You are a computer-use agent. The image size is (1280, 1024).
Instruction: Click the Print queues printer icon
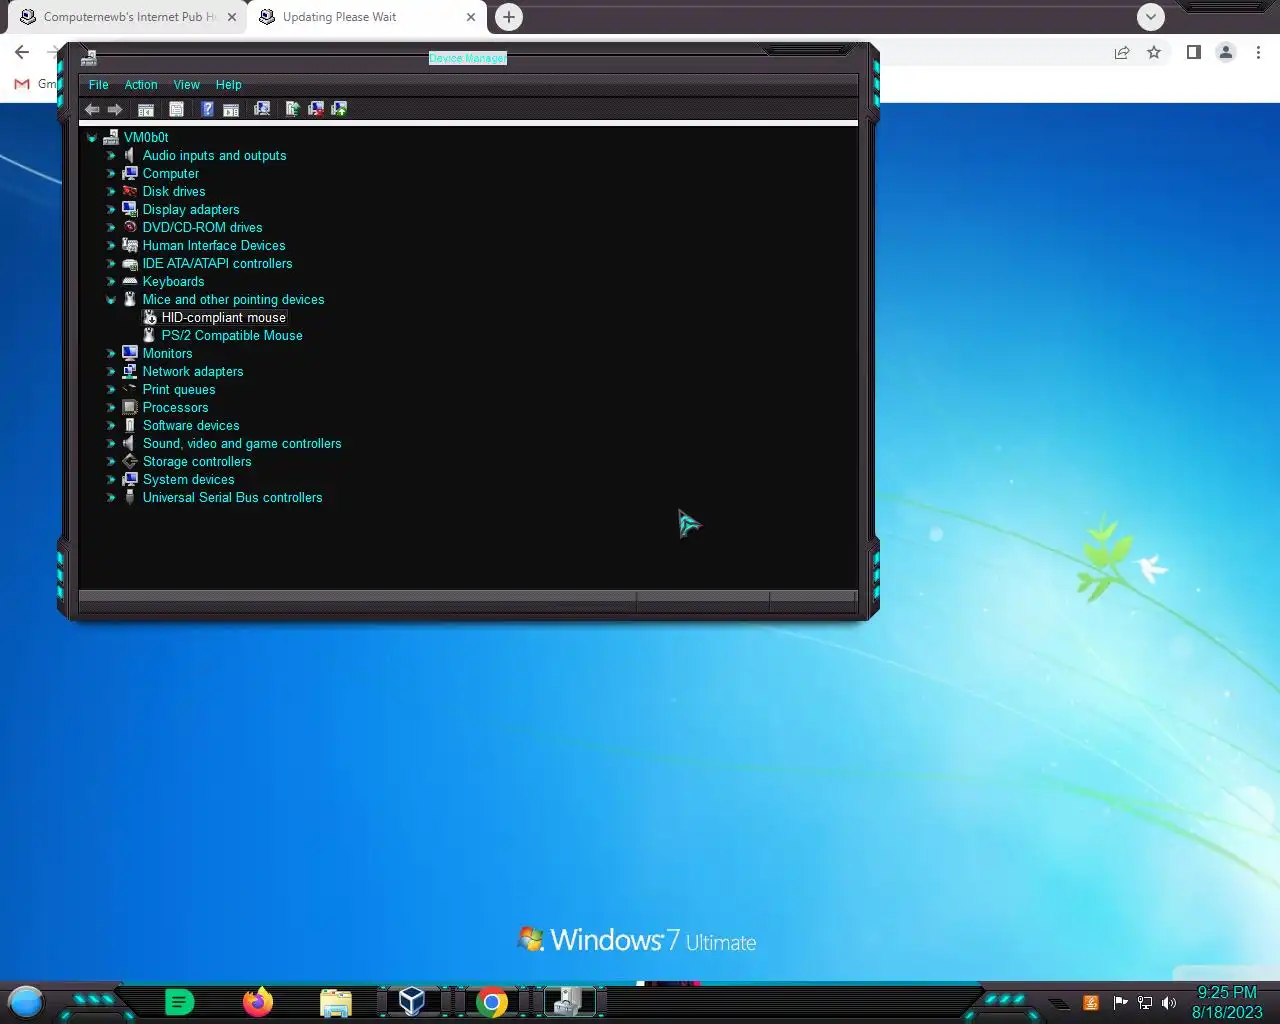click(130, 390)
